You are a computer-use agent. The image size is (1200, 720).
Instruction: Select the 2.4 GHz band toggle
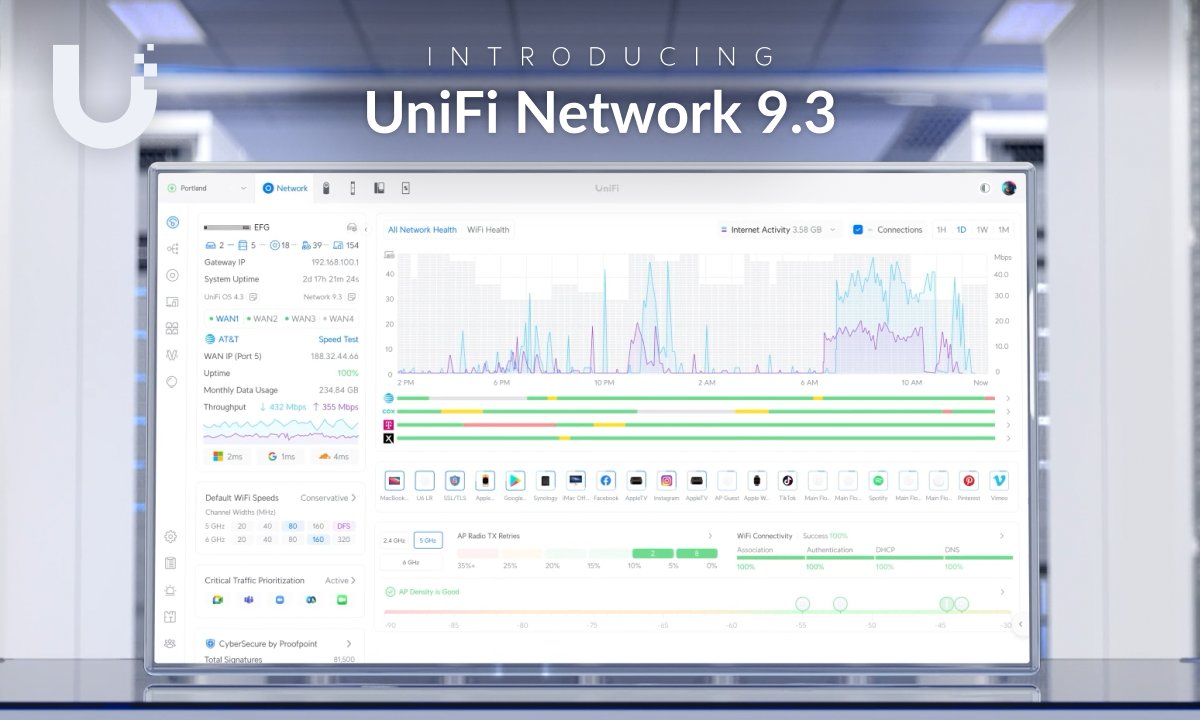pos(394,540)
